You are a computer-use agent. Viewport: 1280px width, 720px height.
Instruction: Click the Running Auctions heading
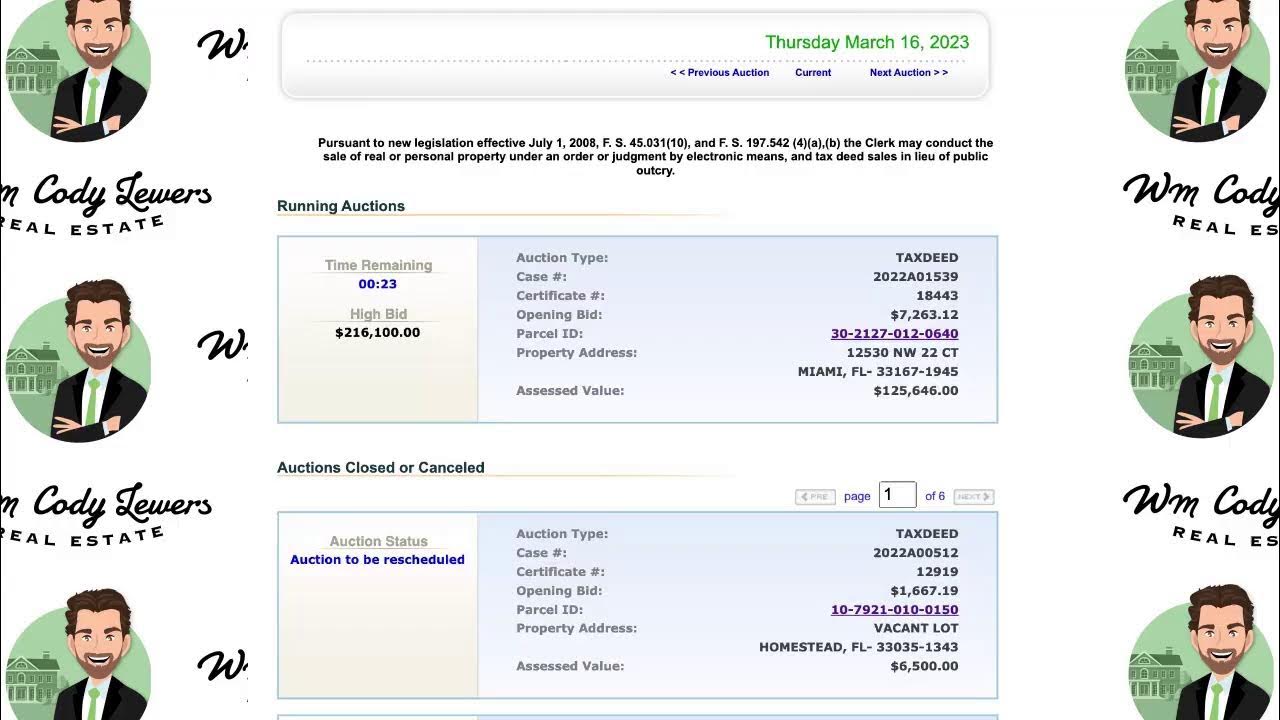point(341,206)
